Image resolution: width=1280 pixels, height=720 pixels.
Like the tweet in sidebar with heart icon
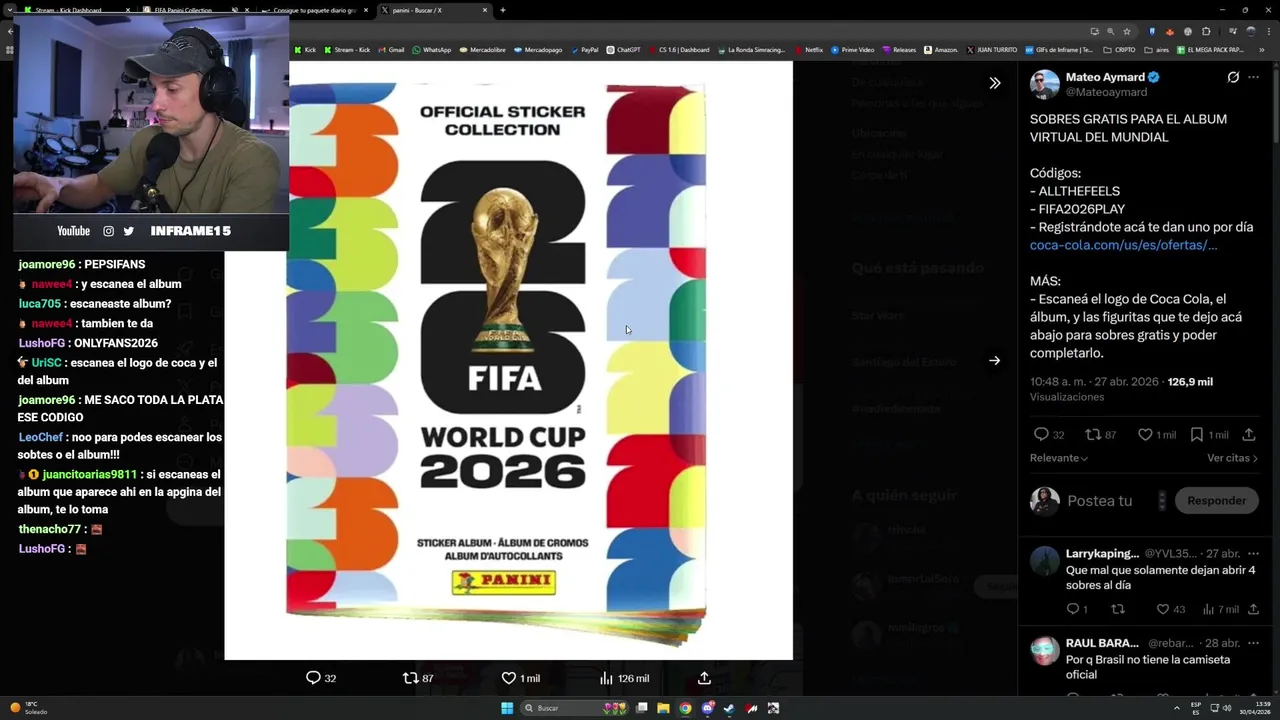[1144, 435]
